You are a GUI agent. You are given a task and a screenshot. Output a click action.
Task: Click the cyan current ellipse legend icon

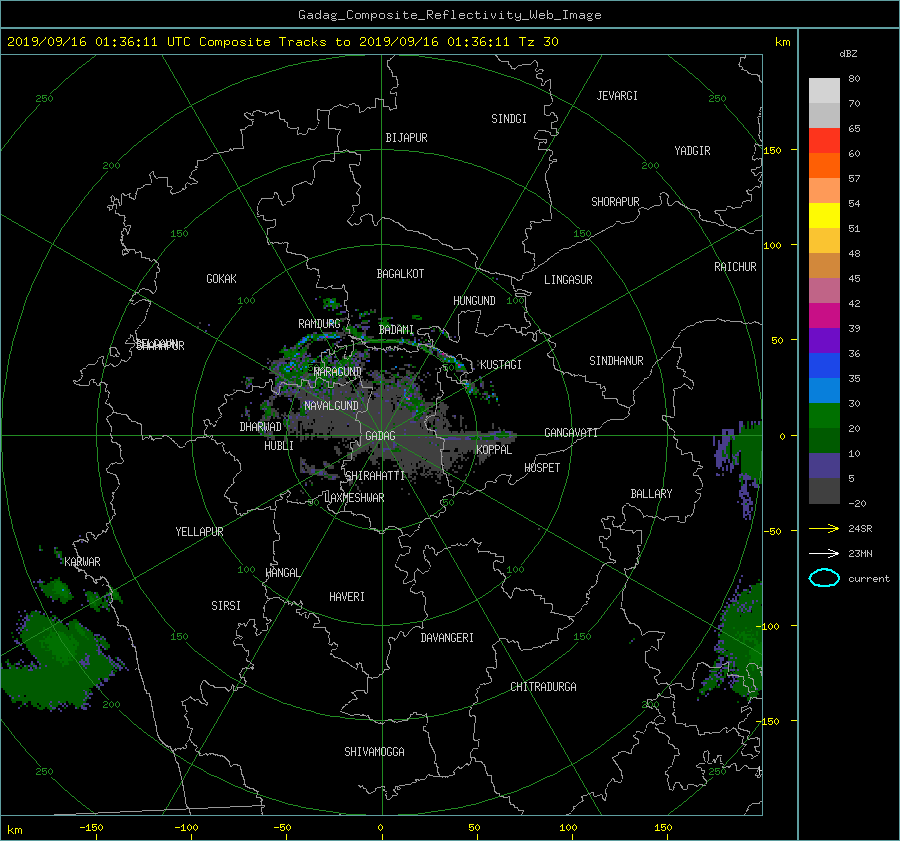point(824,578)
